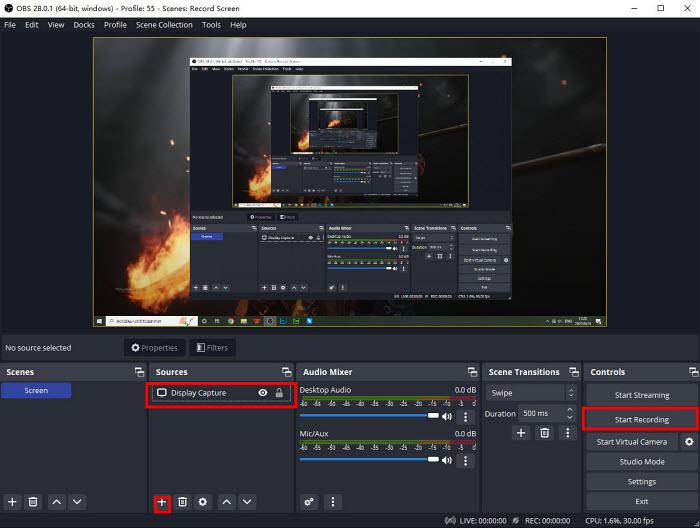The height and width of the screenshot is (528, 700).
Task: Open the Swipe transition dropdown
Action: pos(530,393)
